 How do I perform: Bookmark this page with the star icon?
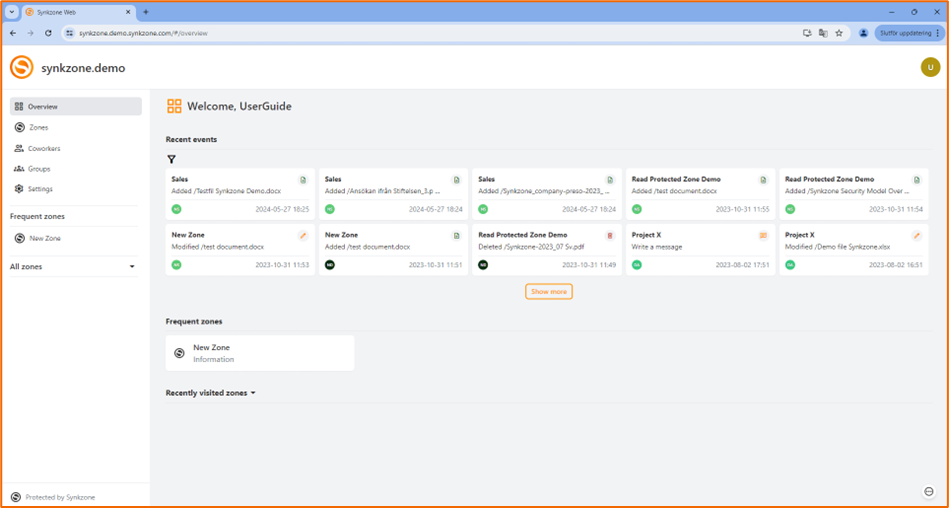(x=839, y=33)
